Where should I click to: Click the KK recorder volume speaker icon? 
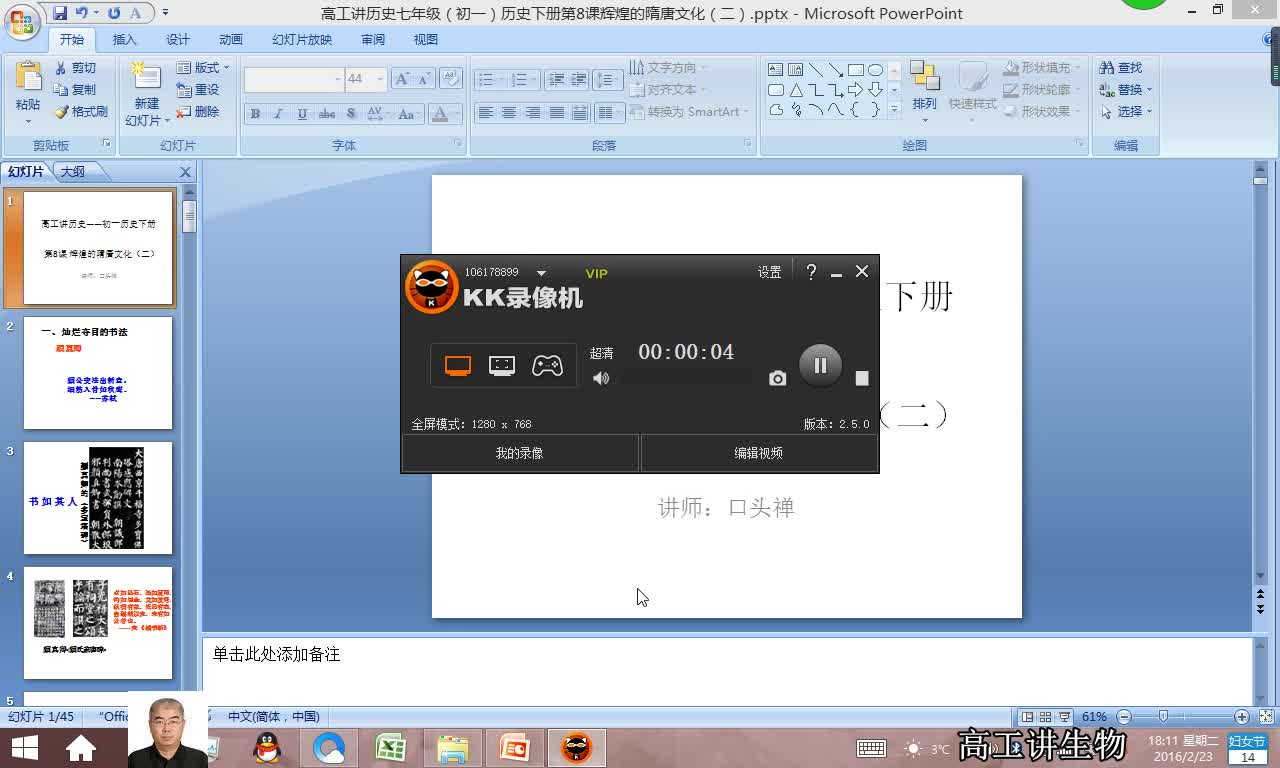coord(601,378)
